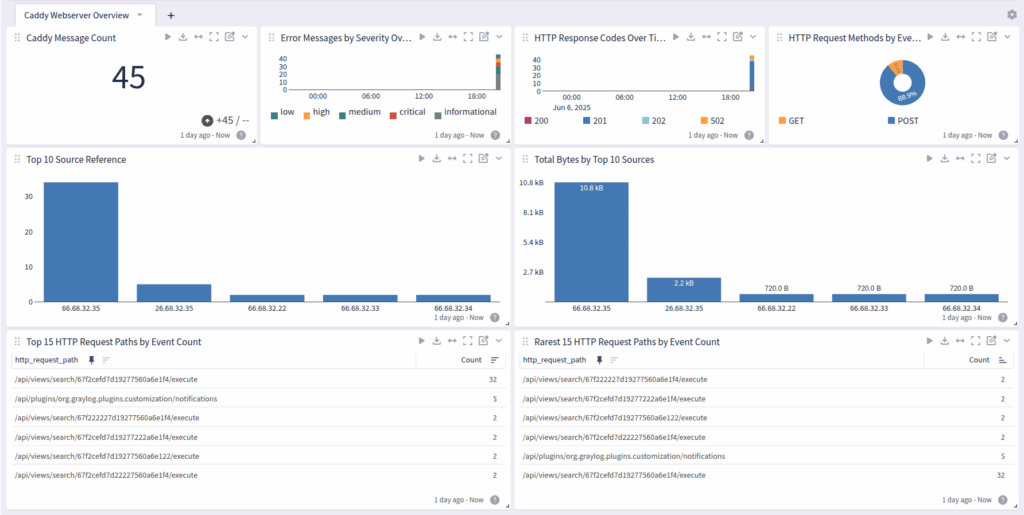Image resolution: width=1024 pixels, height=515 pixels.
Task: Click the 'critical' severity legend label
Action: [x=412, y=112]
